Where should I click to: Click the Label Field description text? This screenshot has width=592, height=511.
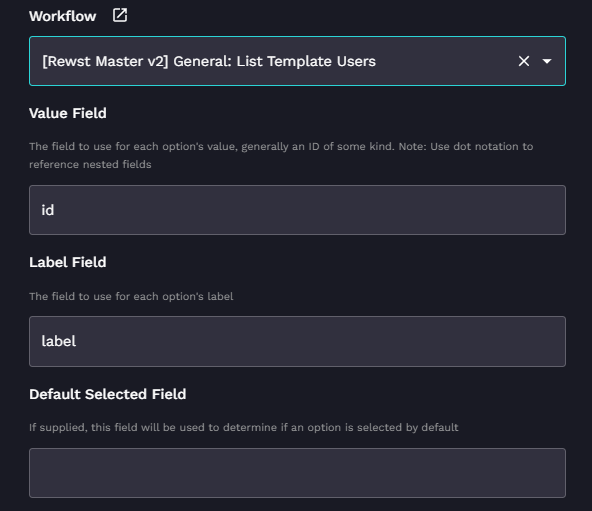[x=131, y=296]
